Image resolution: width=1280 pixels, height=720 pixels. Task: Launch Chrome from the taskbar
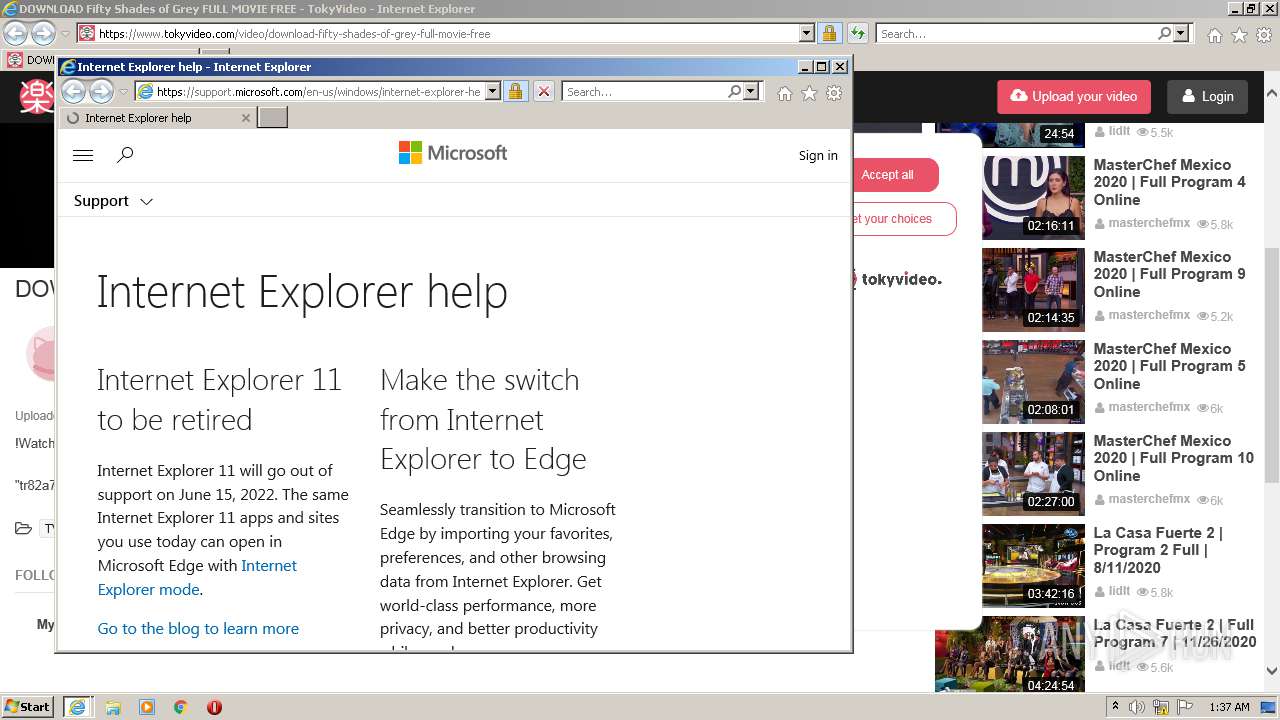[180, 707]
